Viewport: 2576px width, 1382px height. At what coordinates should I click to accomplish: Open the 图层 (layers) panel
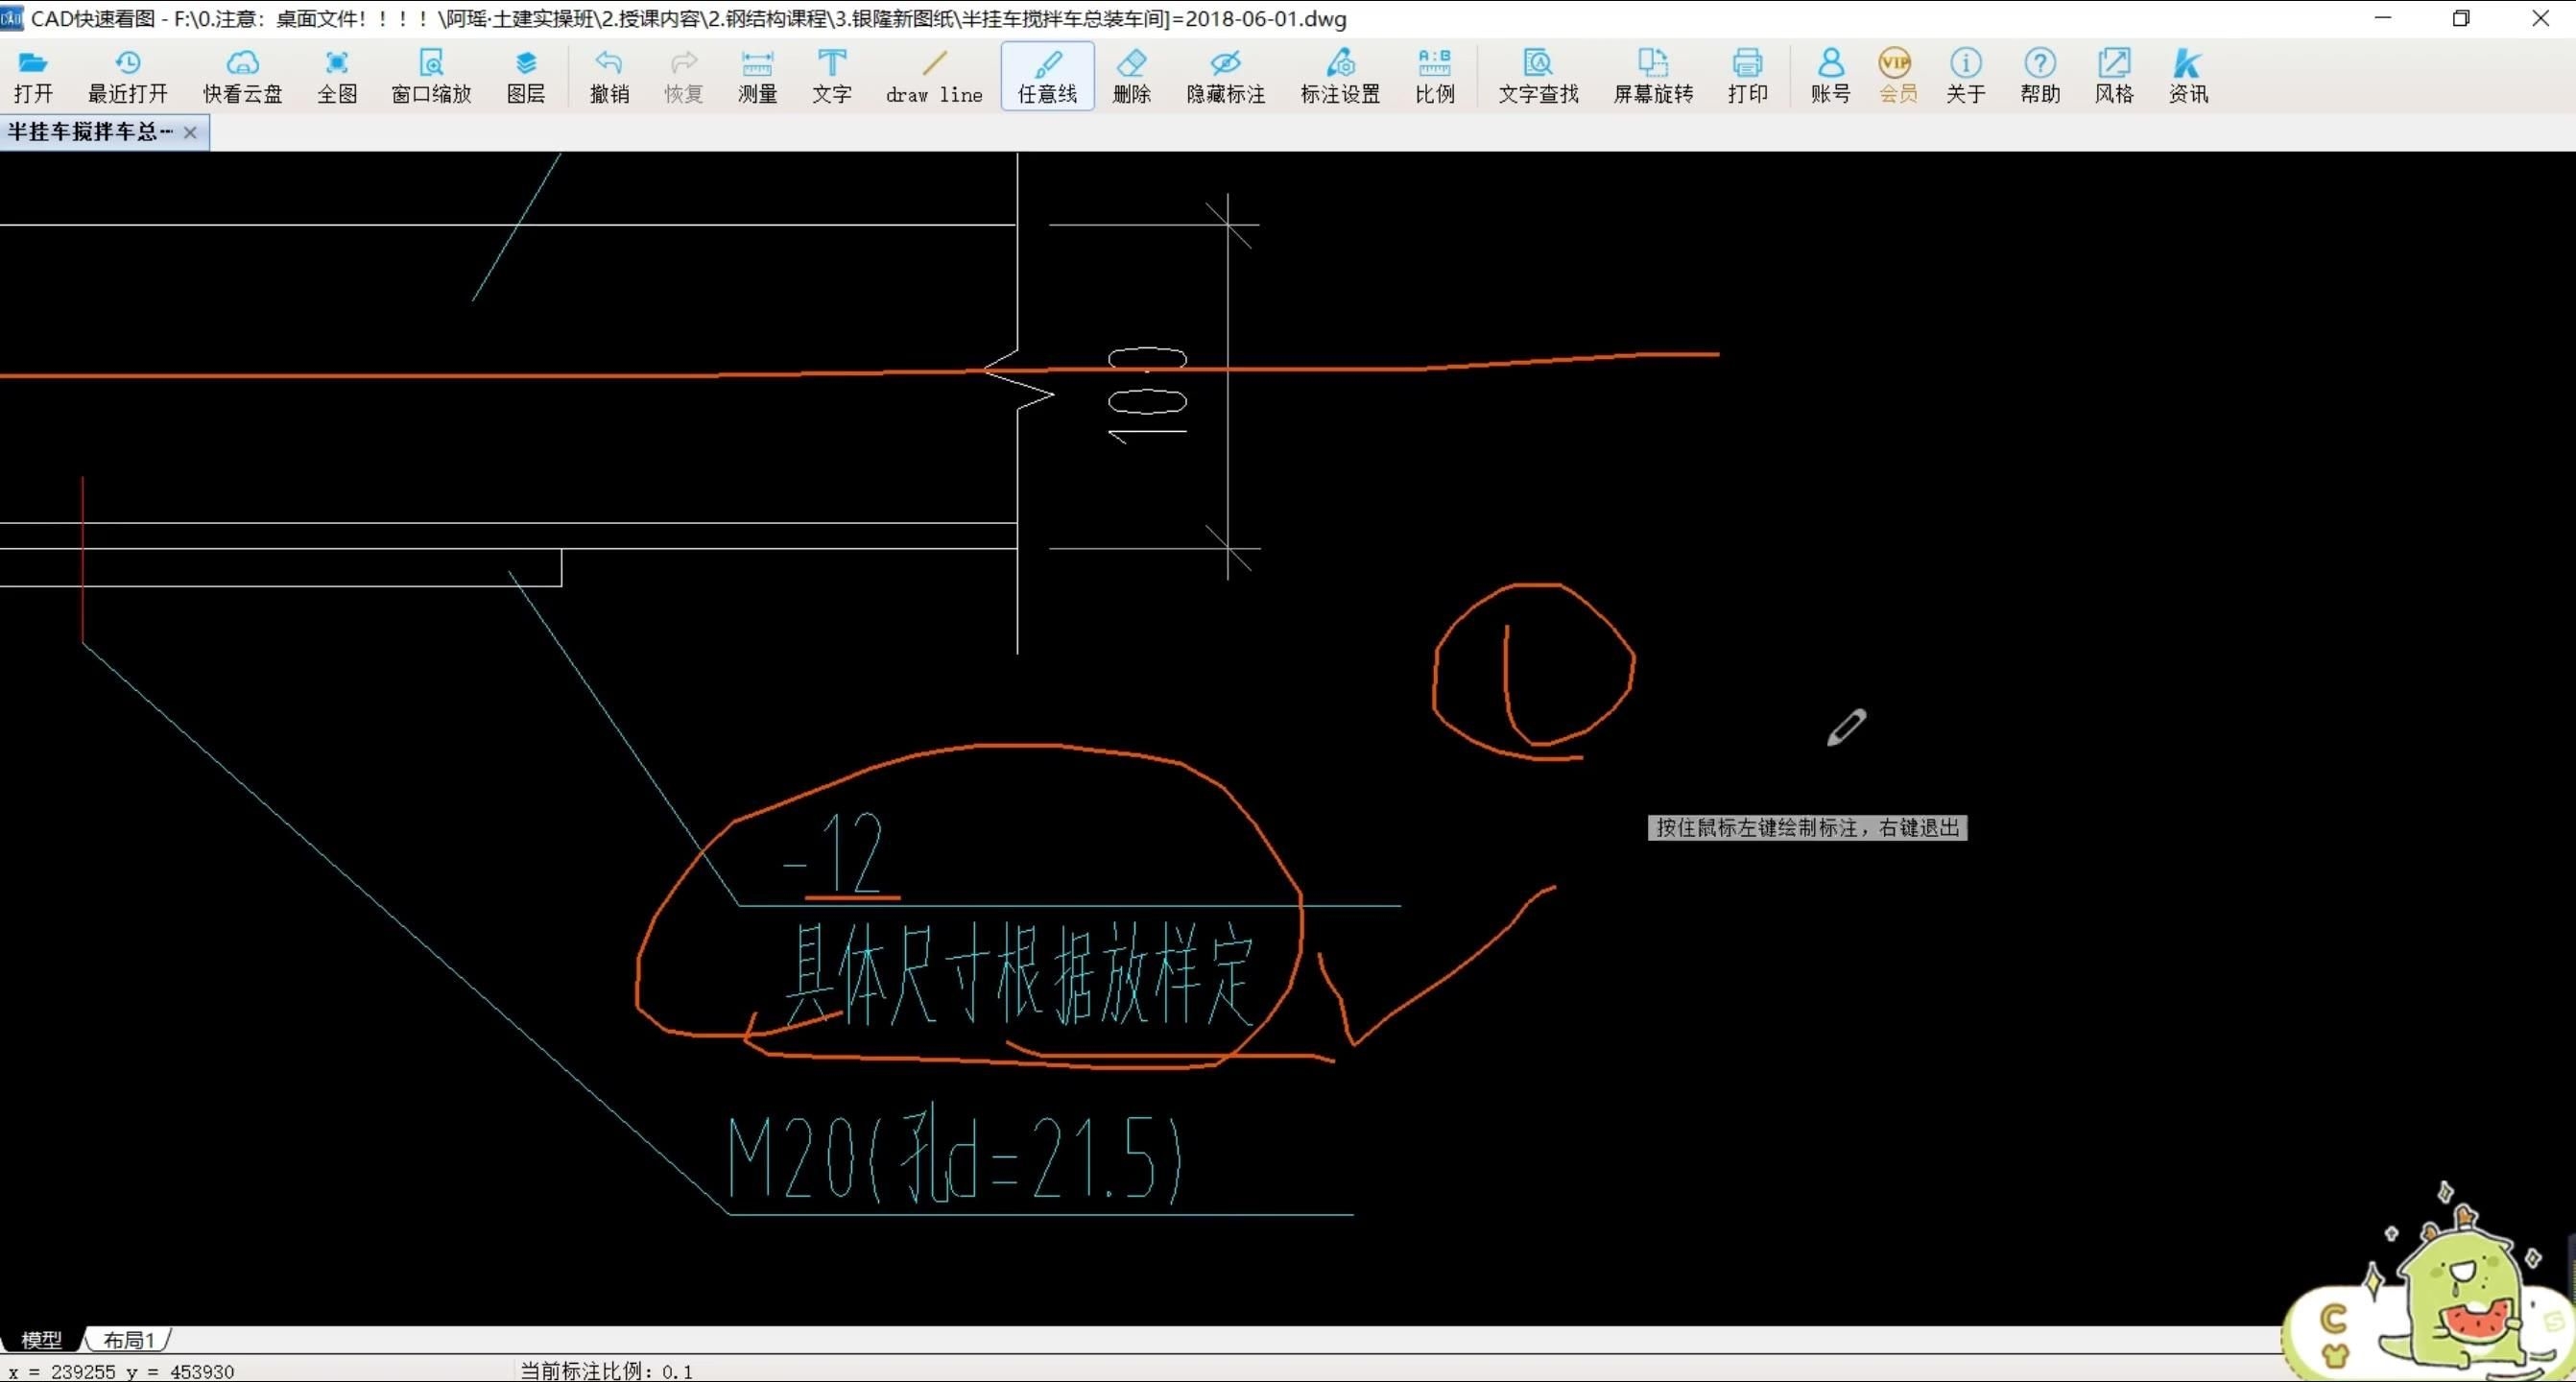point(525,75)
